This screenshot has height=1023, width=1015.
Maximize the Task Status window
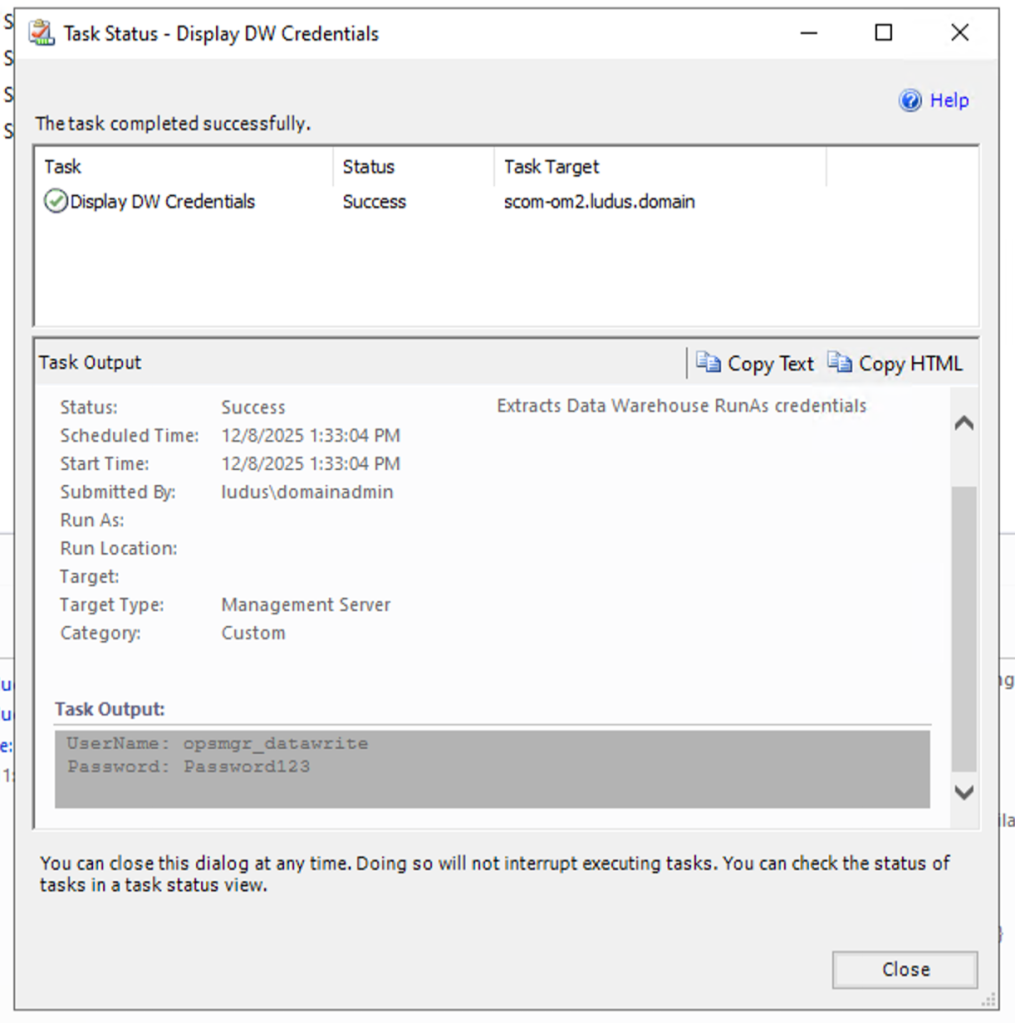point(883,33)
